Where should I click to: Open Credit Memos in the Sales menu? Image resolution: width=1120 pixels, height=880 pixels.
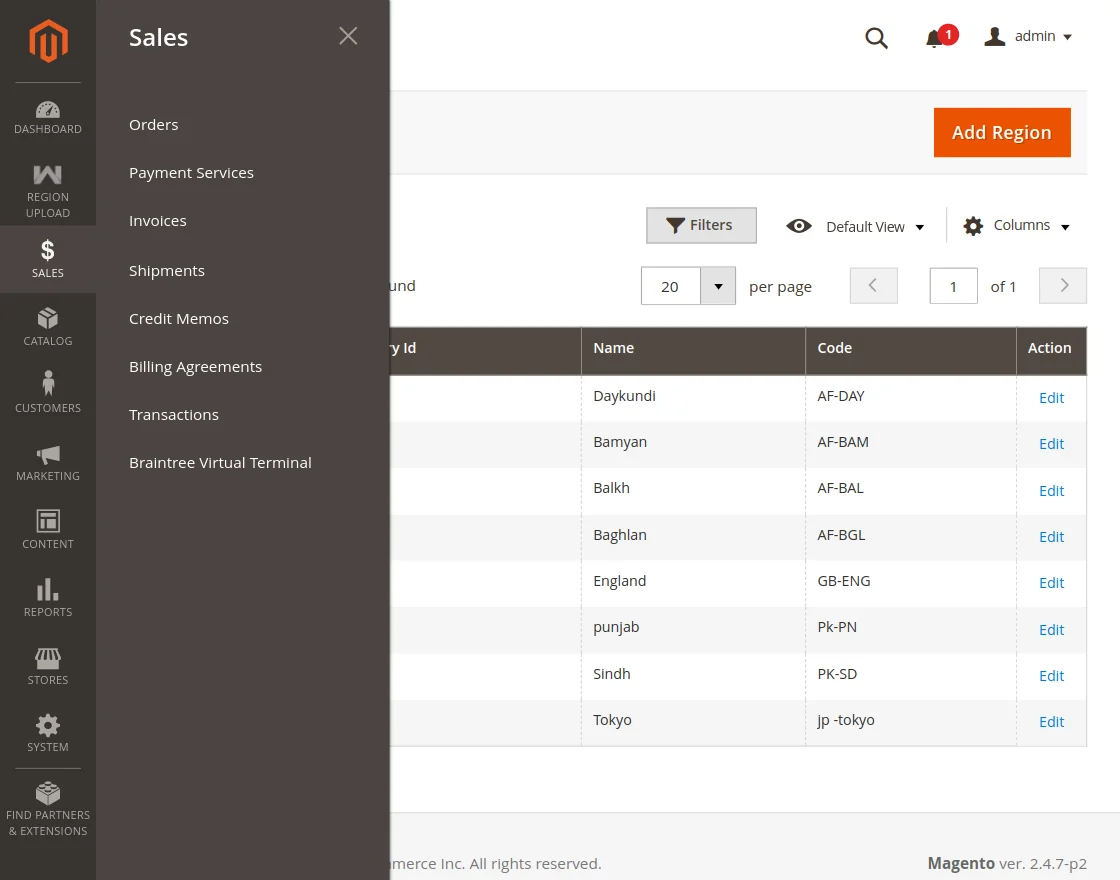coord(178,318)
